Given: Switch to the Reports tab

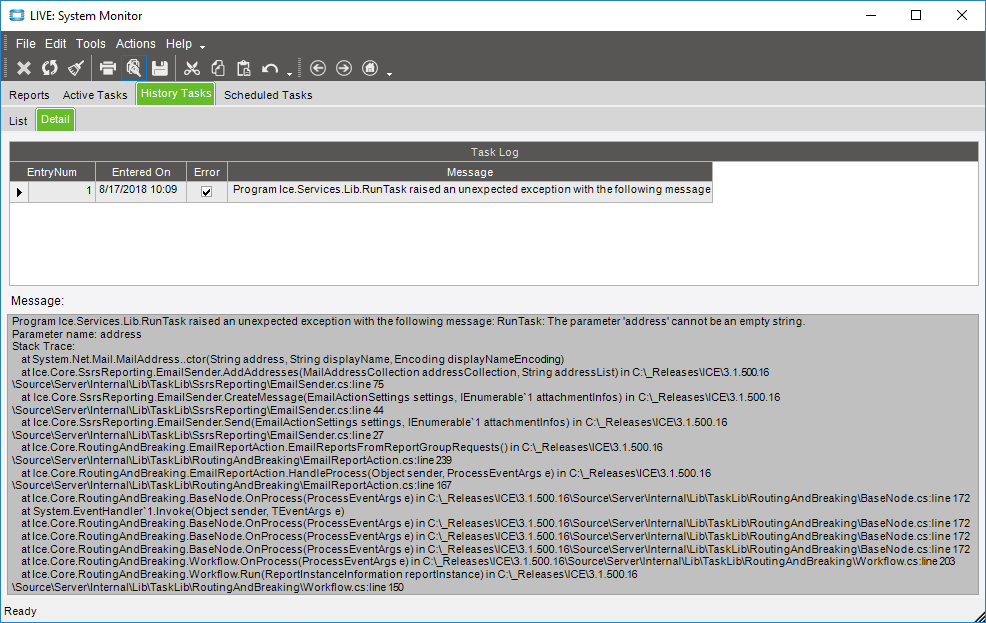Looking at the screenshot, I should tap(29, 95).
